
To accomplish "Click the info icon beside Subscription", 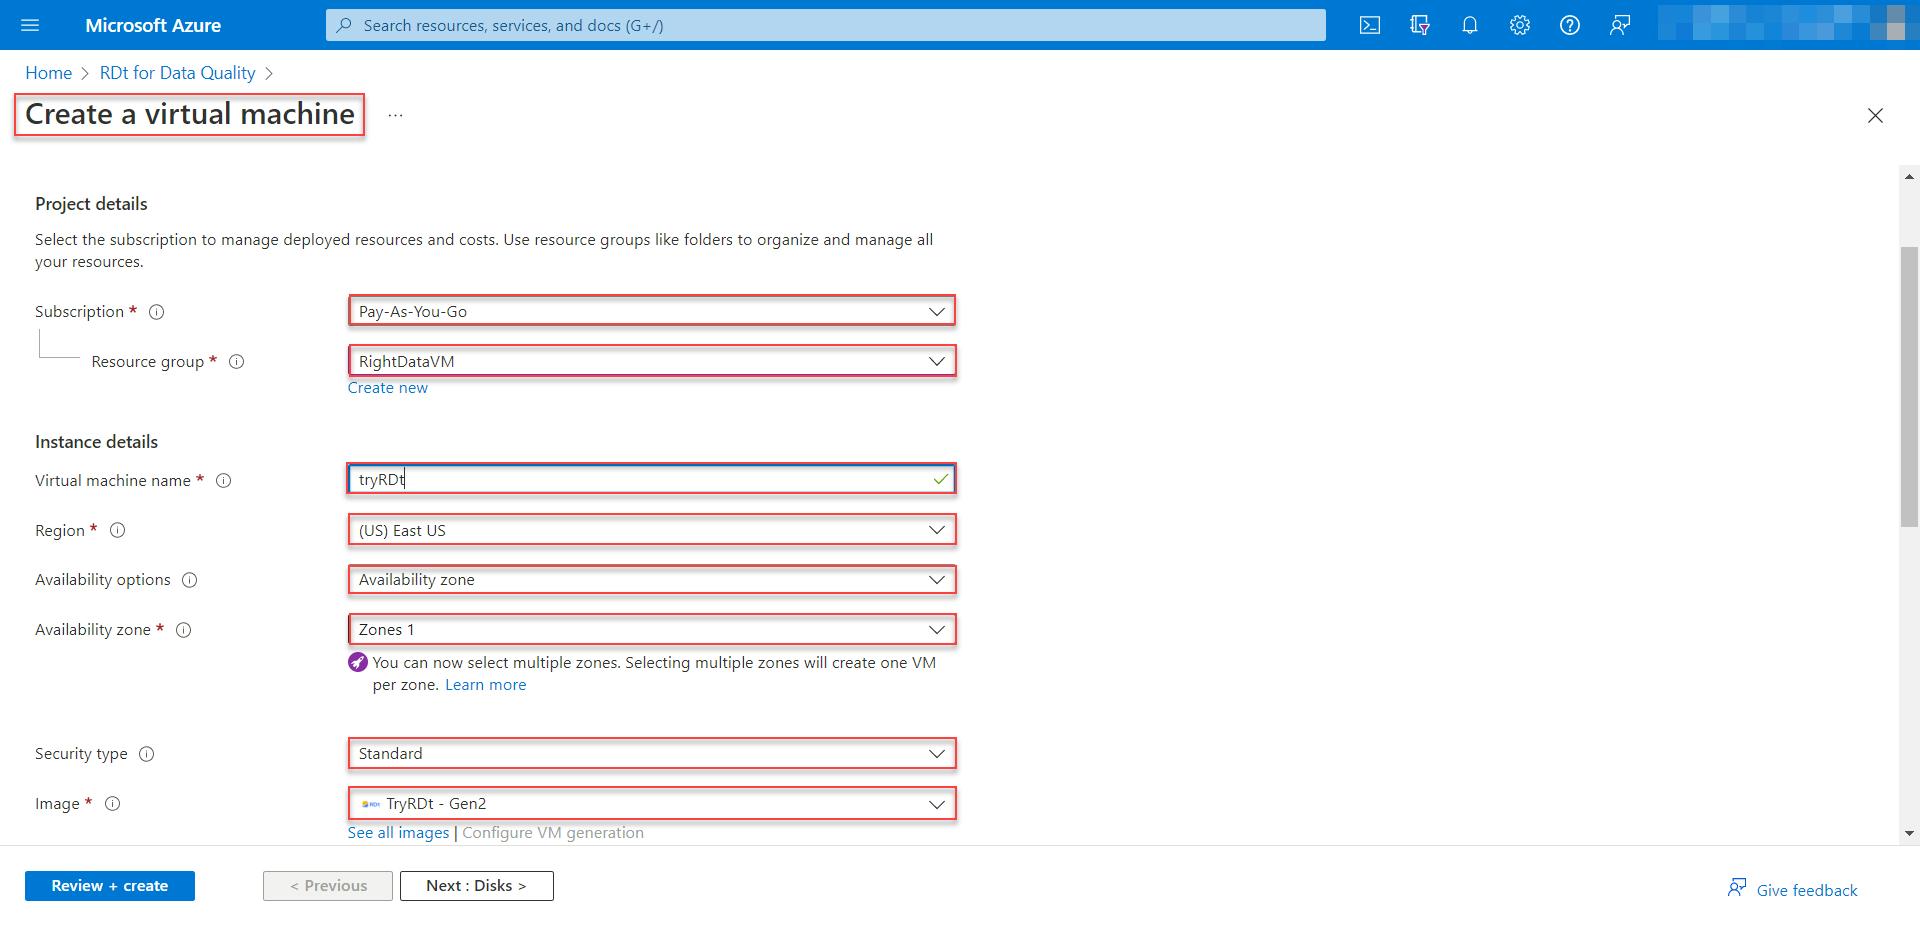I will pyautogui.click(x=156, y=311).
